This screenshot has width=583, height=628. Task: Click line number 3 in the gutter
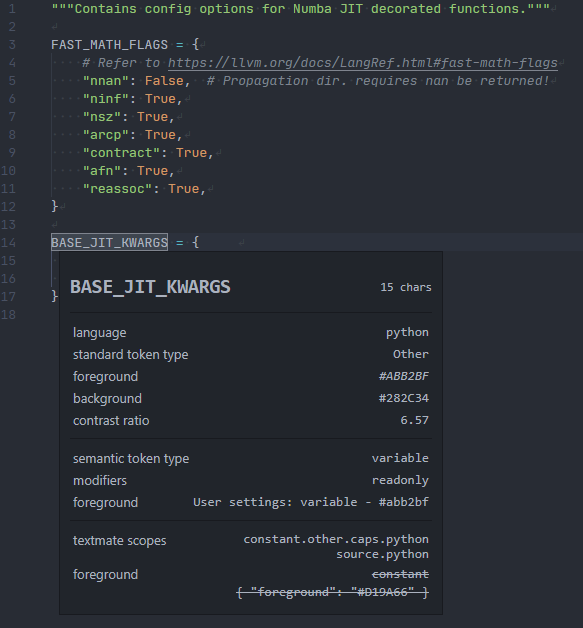pos(12,45)
